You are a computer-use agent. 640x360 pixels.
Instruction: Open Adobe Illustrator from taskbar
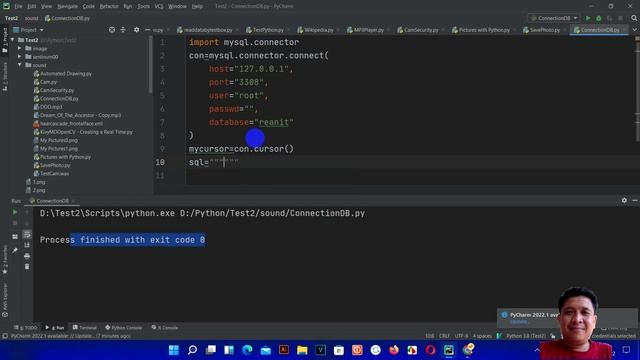[284, 350]
